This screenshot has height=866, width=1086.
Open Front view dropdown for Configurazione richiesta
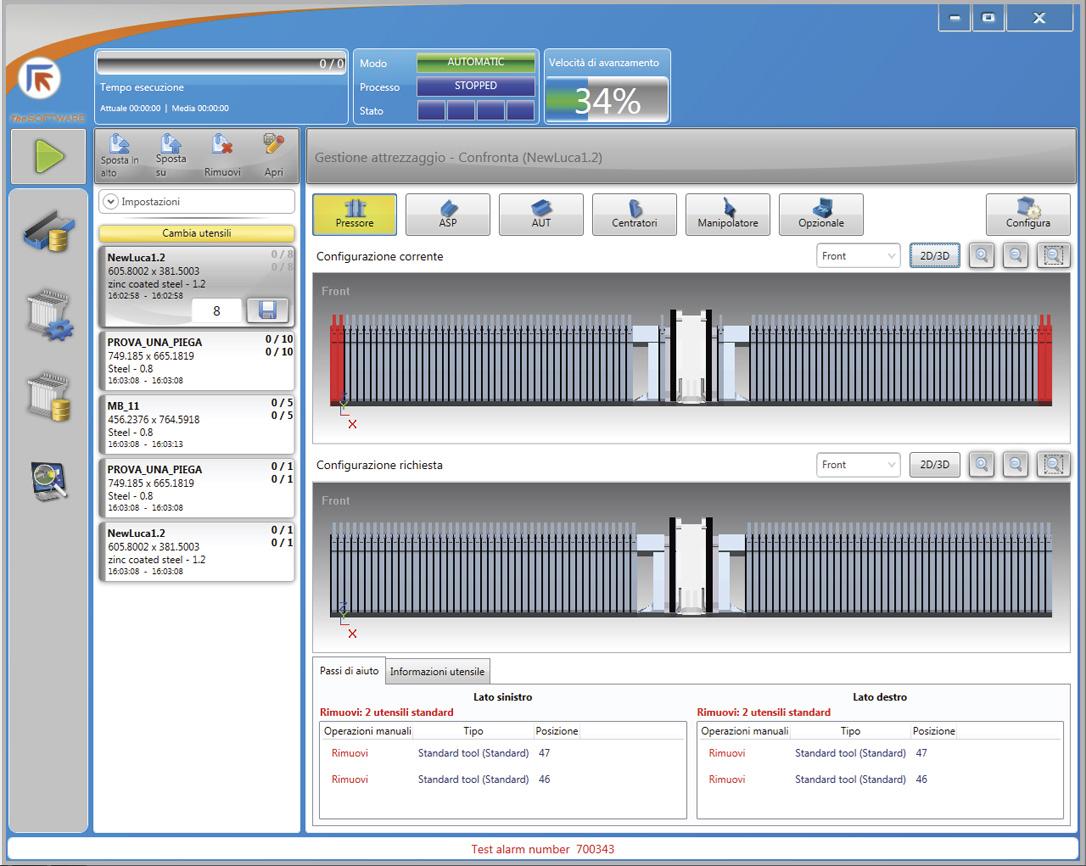[x=858, y=465]
